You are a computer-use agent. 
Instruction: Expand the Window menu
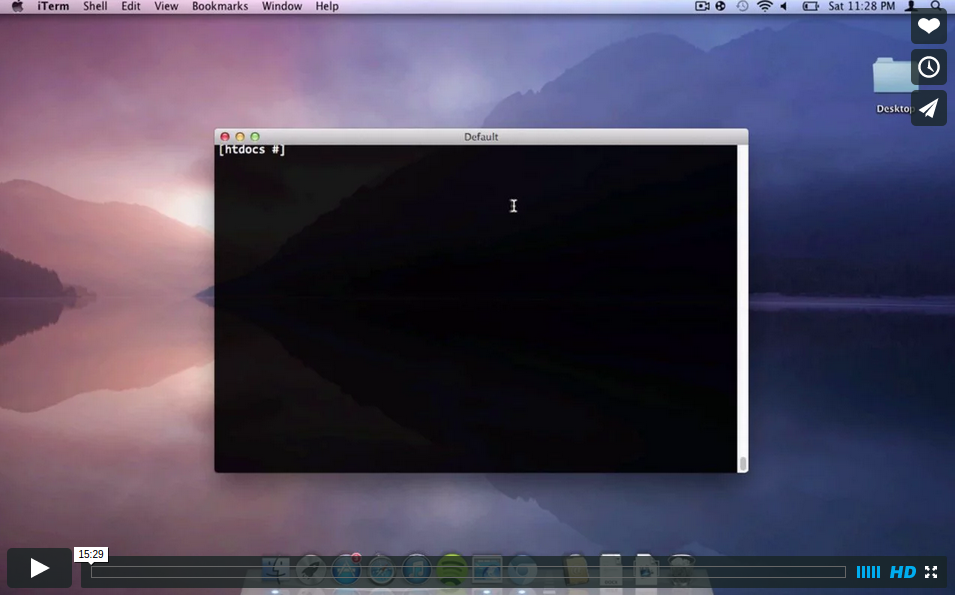point(282,6)
